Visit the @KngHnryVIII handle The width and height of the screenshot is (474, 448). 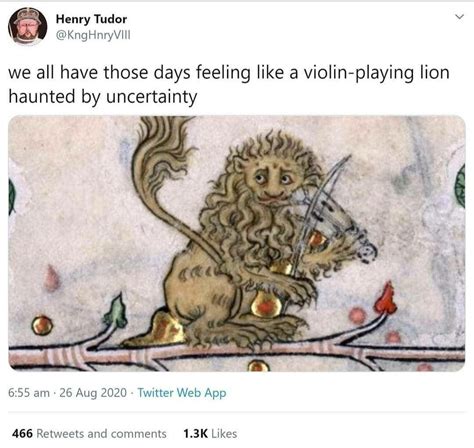93,35
